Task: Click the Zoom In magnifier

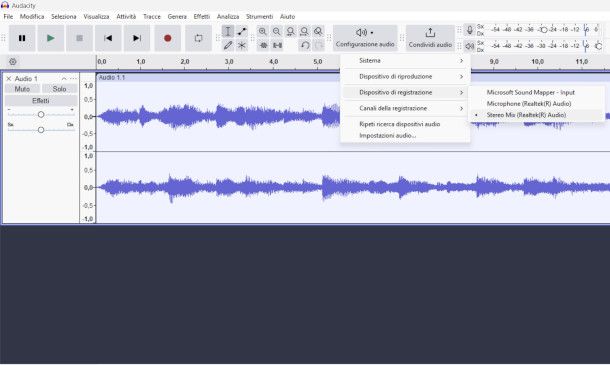Action: coord(263,32)
